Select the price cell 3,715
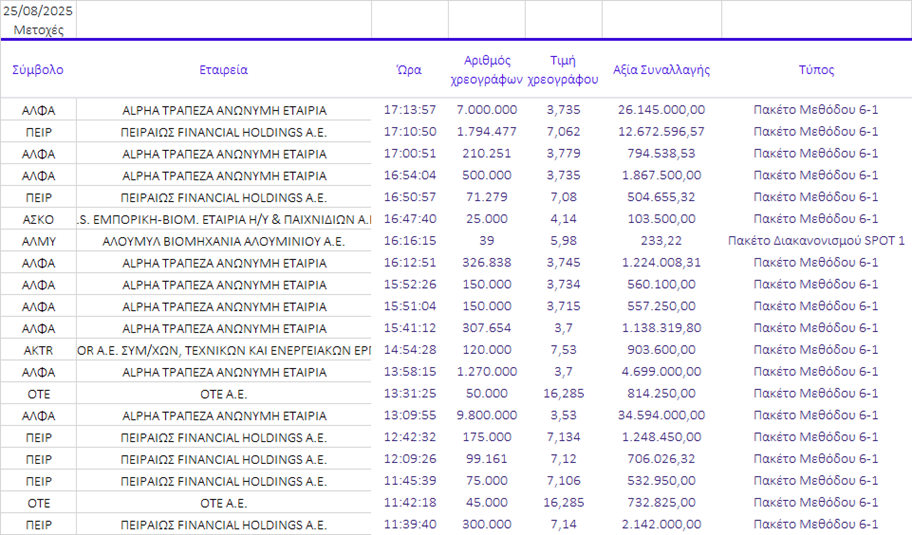The height and width of the screenshot is (535, 912). 563,306
